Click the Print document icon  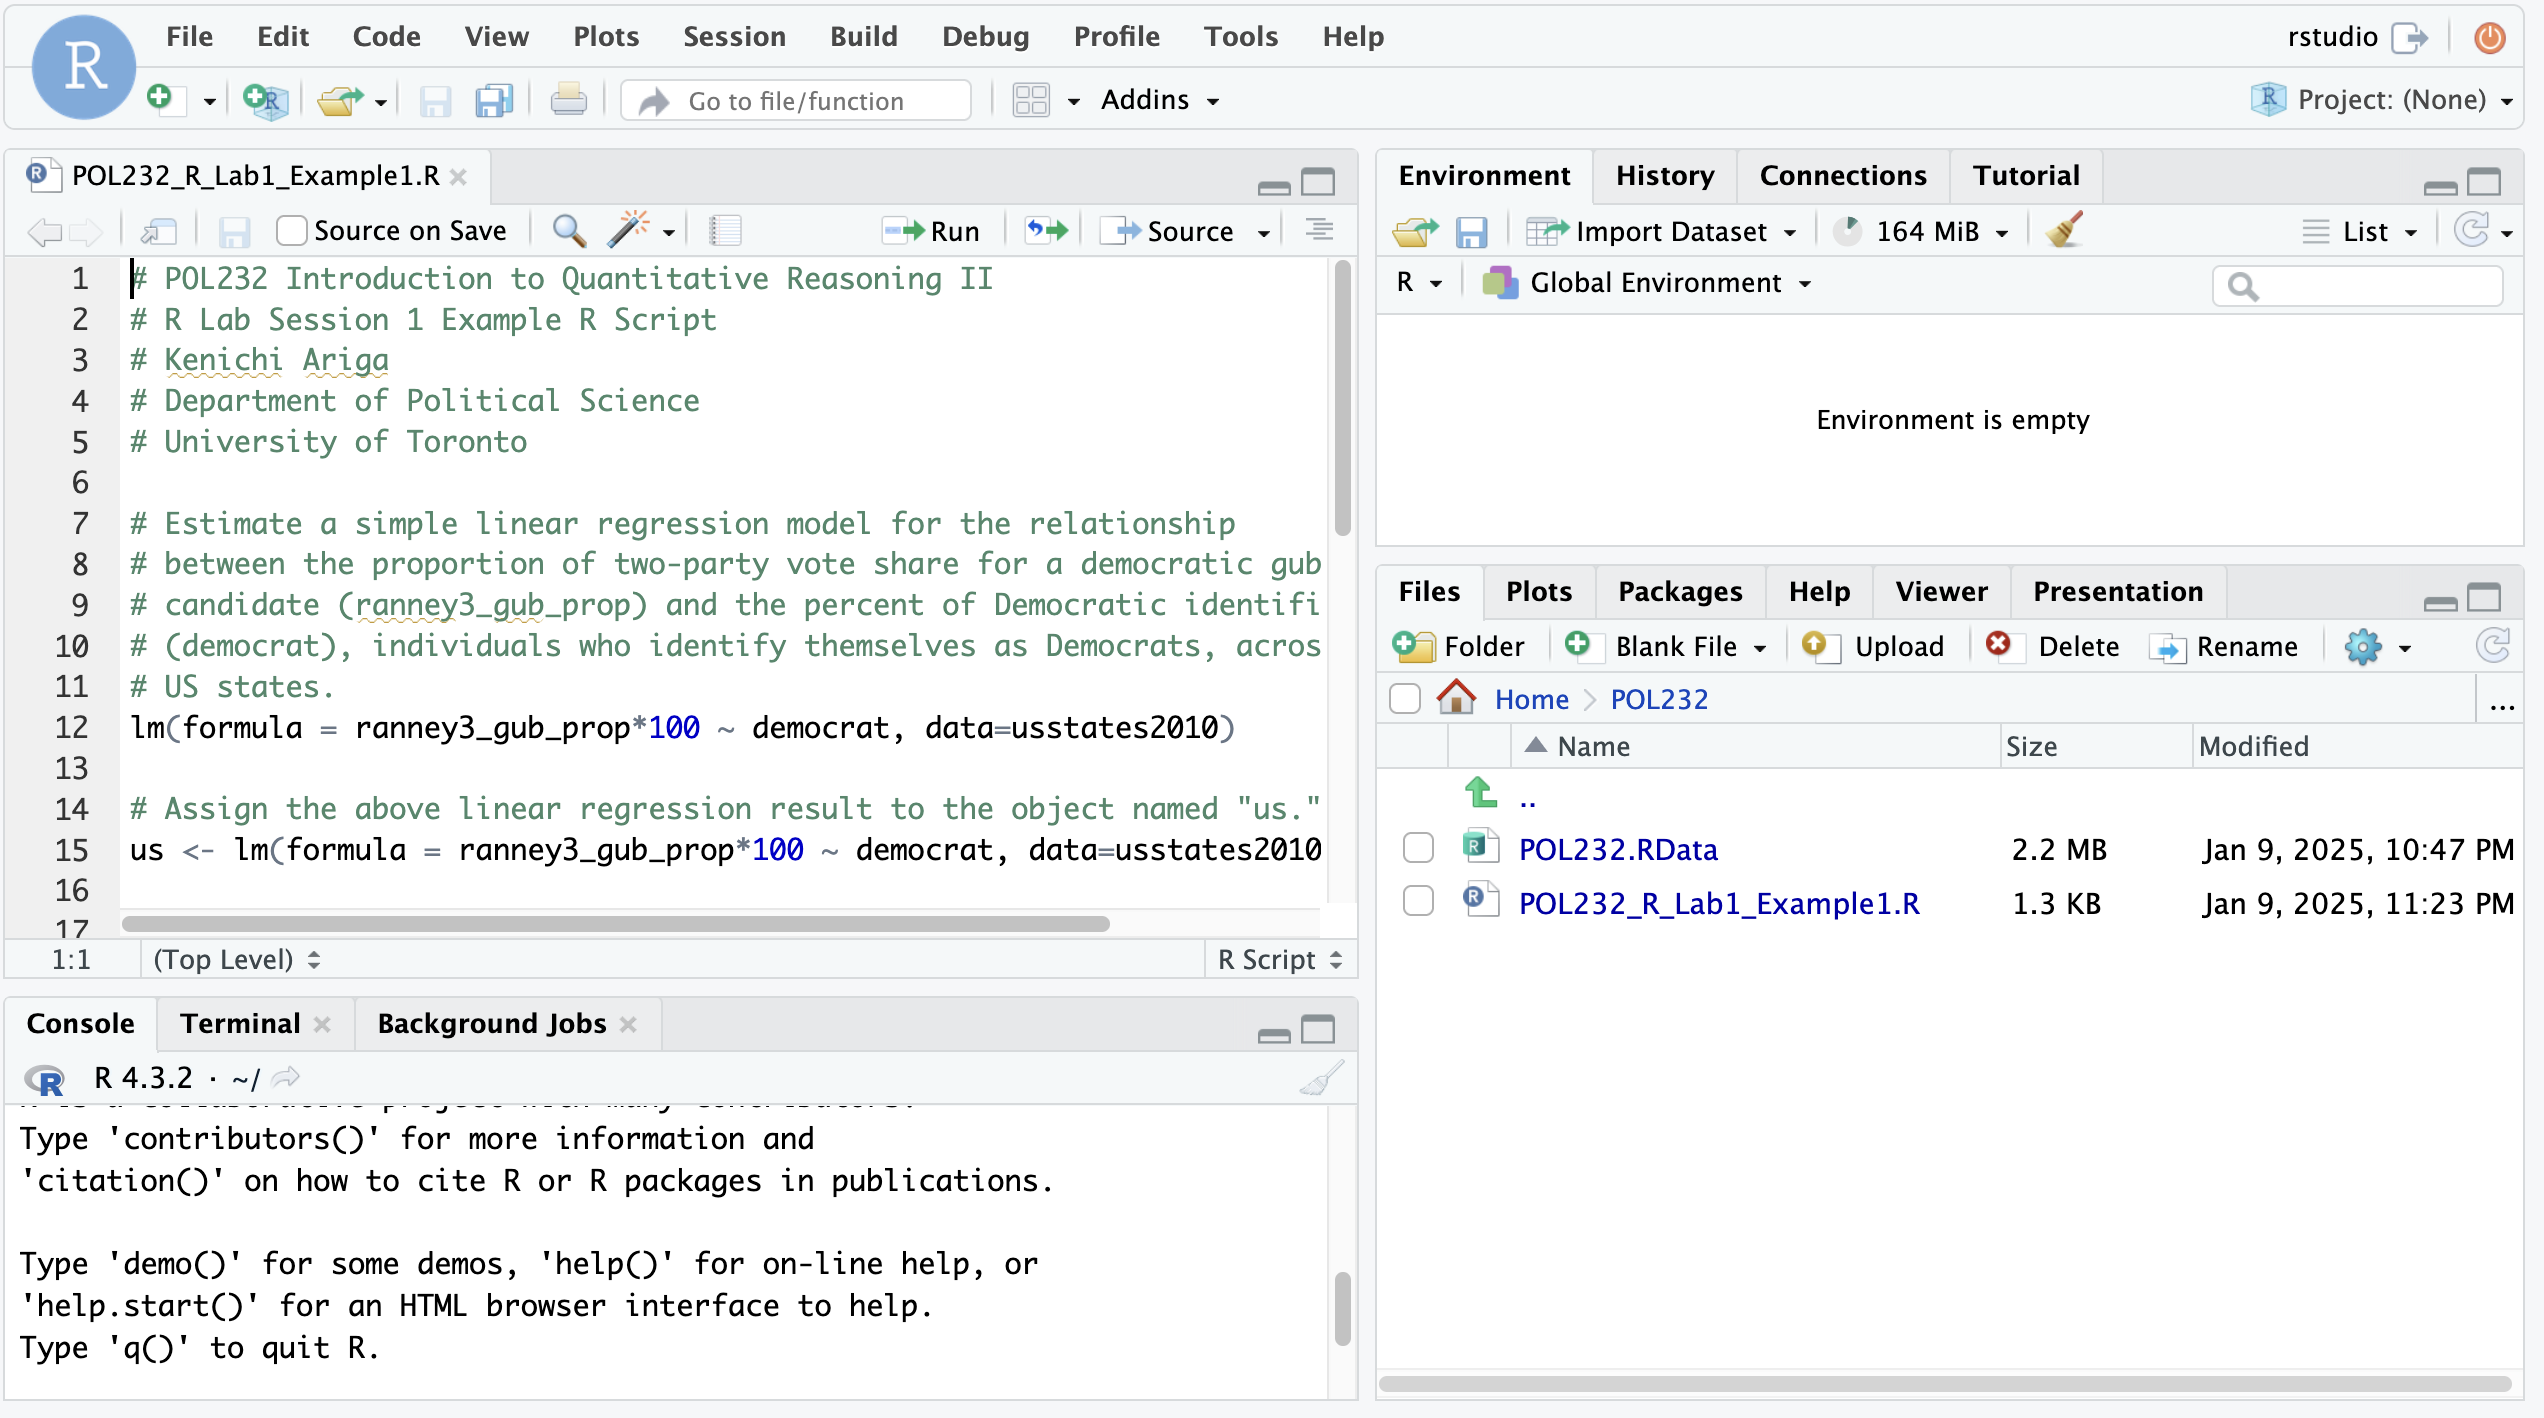tap(568, 100)
